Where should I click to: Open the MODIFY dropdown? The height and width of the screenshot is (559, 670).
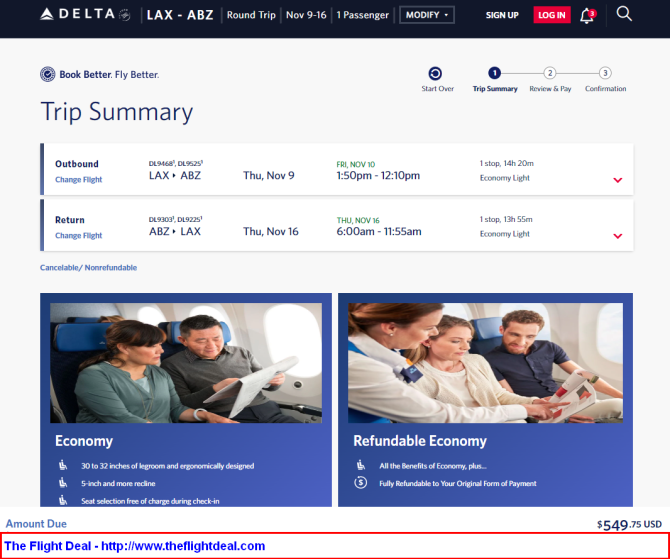tap(427, 15)
